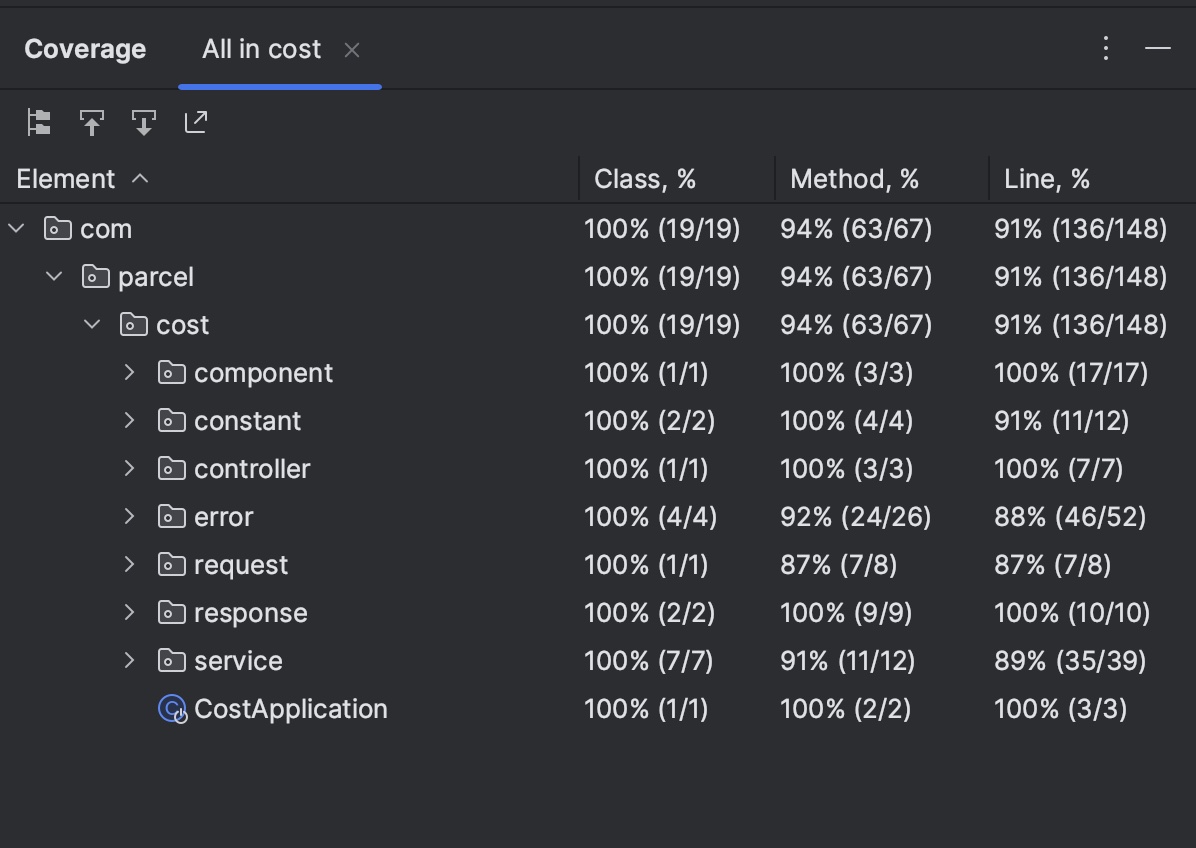Click the Generate Coverage Report export icon

[196, 122]
